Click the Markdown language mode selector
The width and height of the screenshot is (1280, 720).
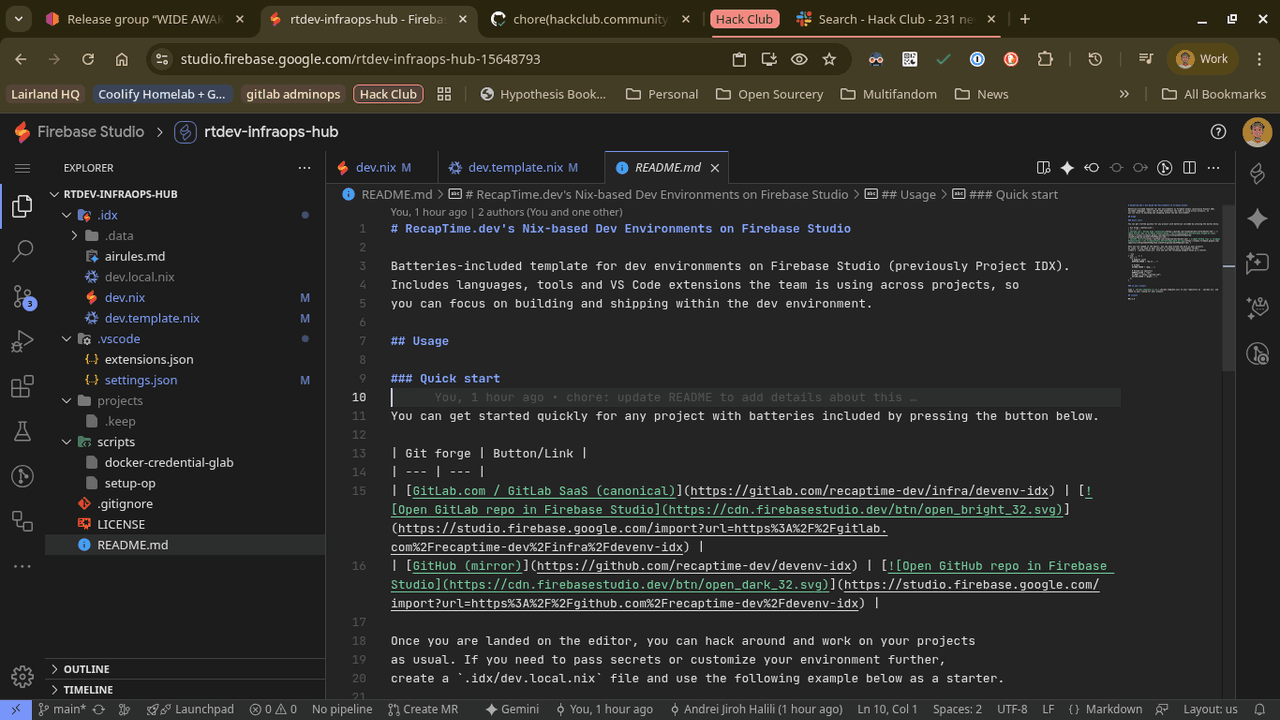tap(1113, 709)
